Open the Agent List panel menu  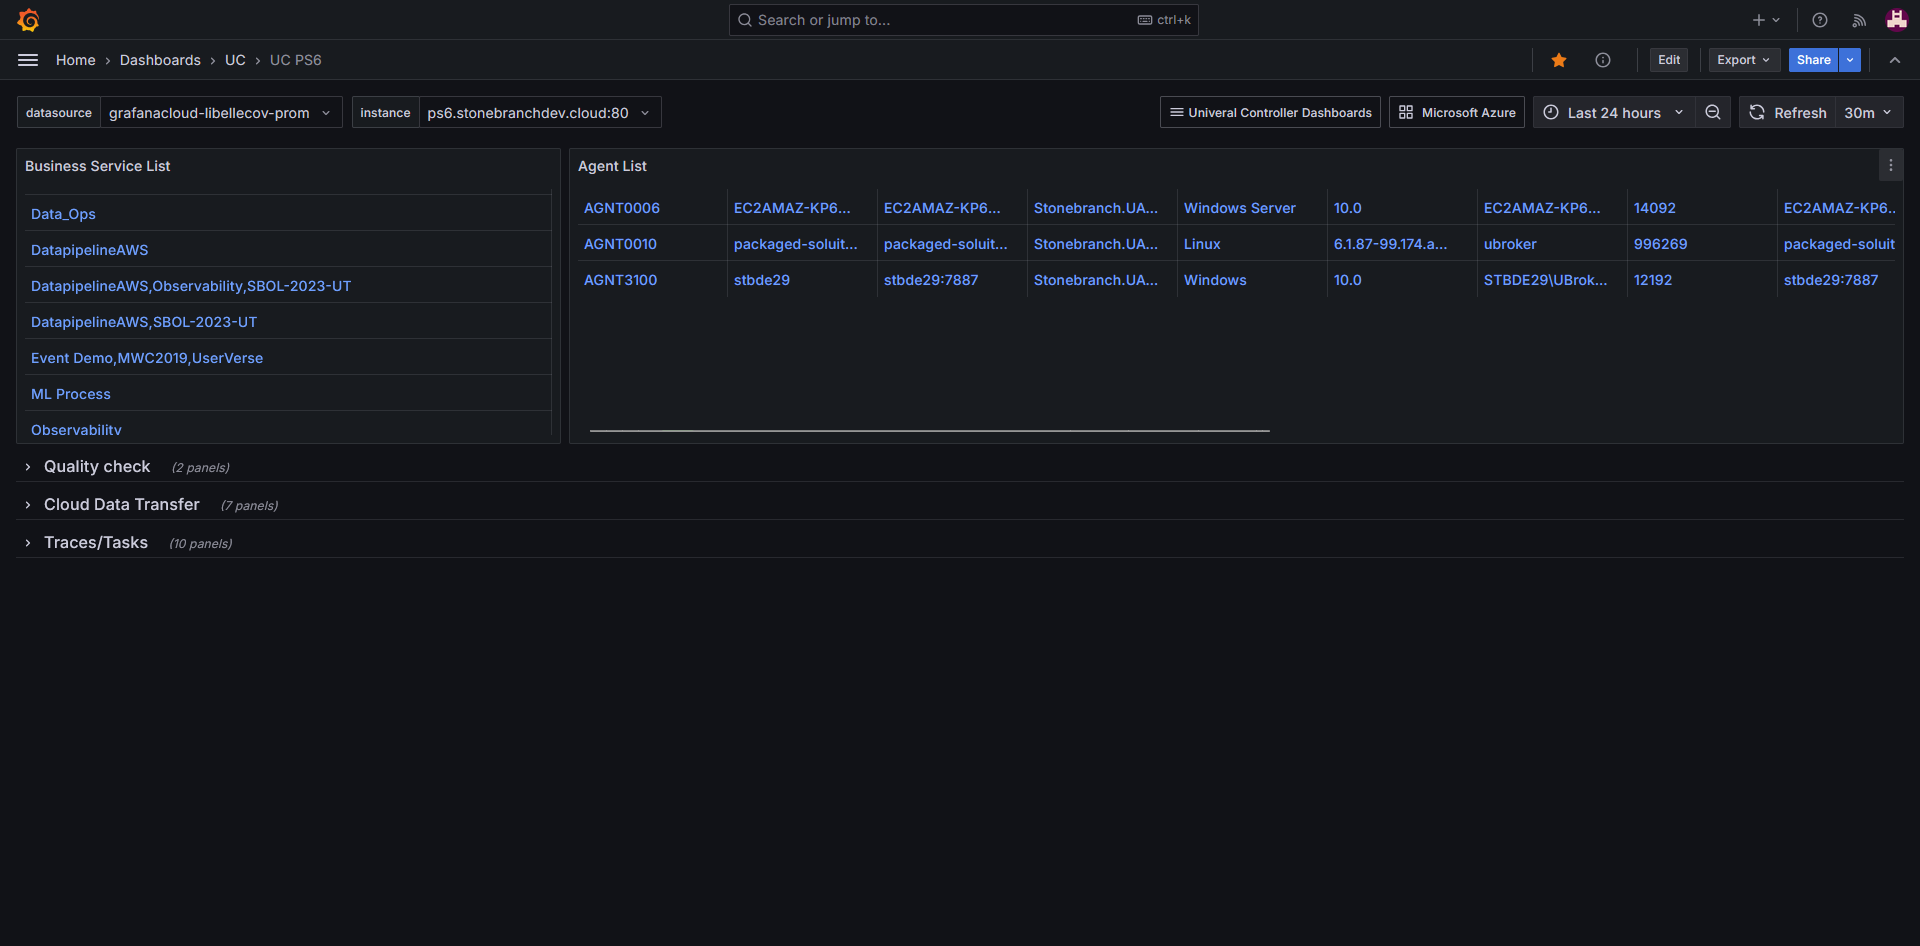click(x=1890, y=166)
